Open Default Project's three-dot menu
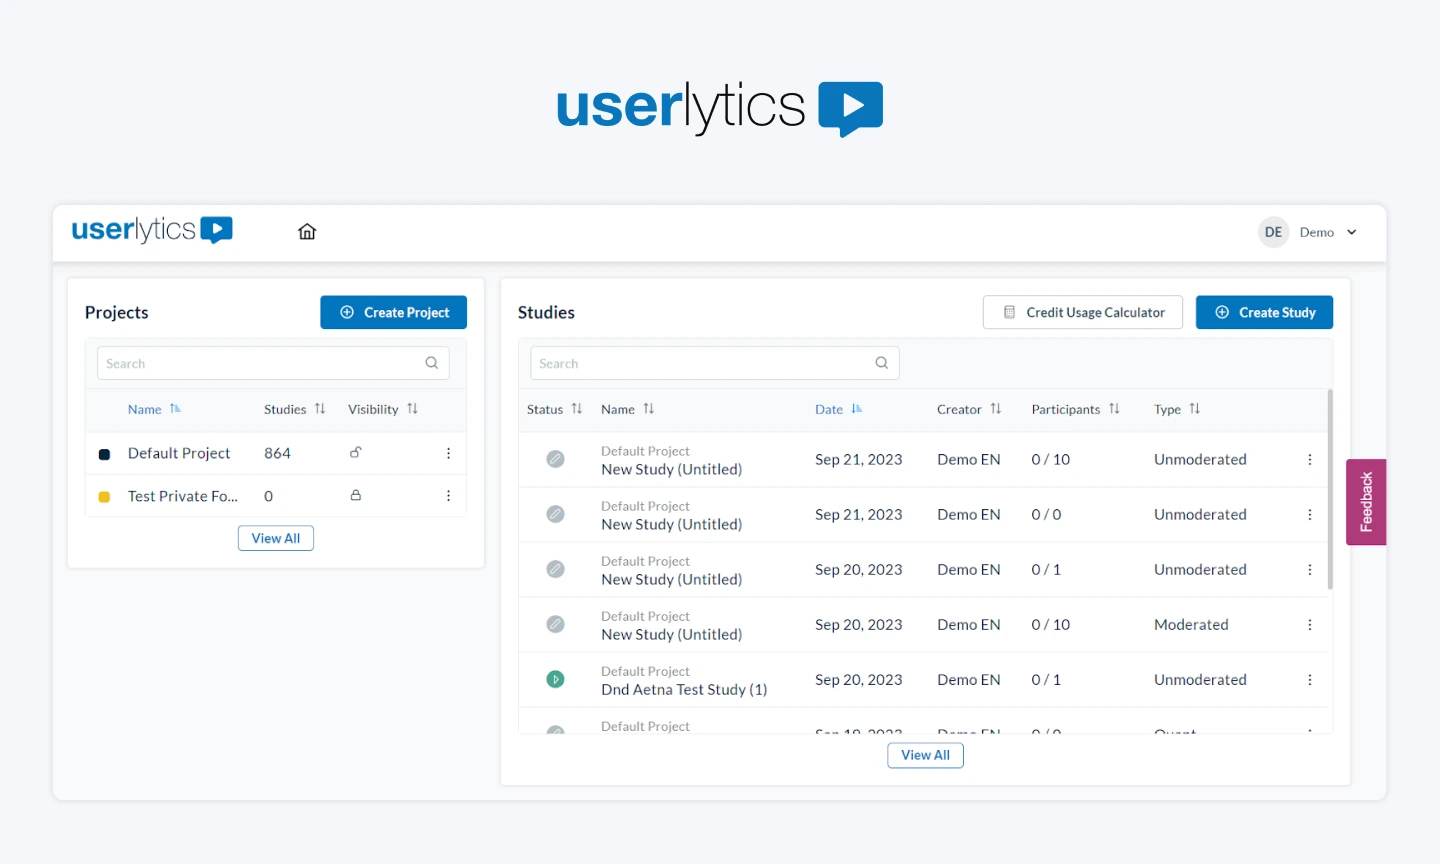The height and width of the screenshot is (864, 1440). [x=448, y=453]
